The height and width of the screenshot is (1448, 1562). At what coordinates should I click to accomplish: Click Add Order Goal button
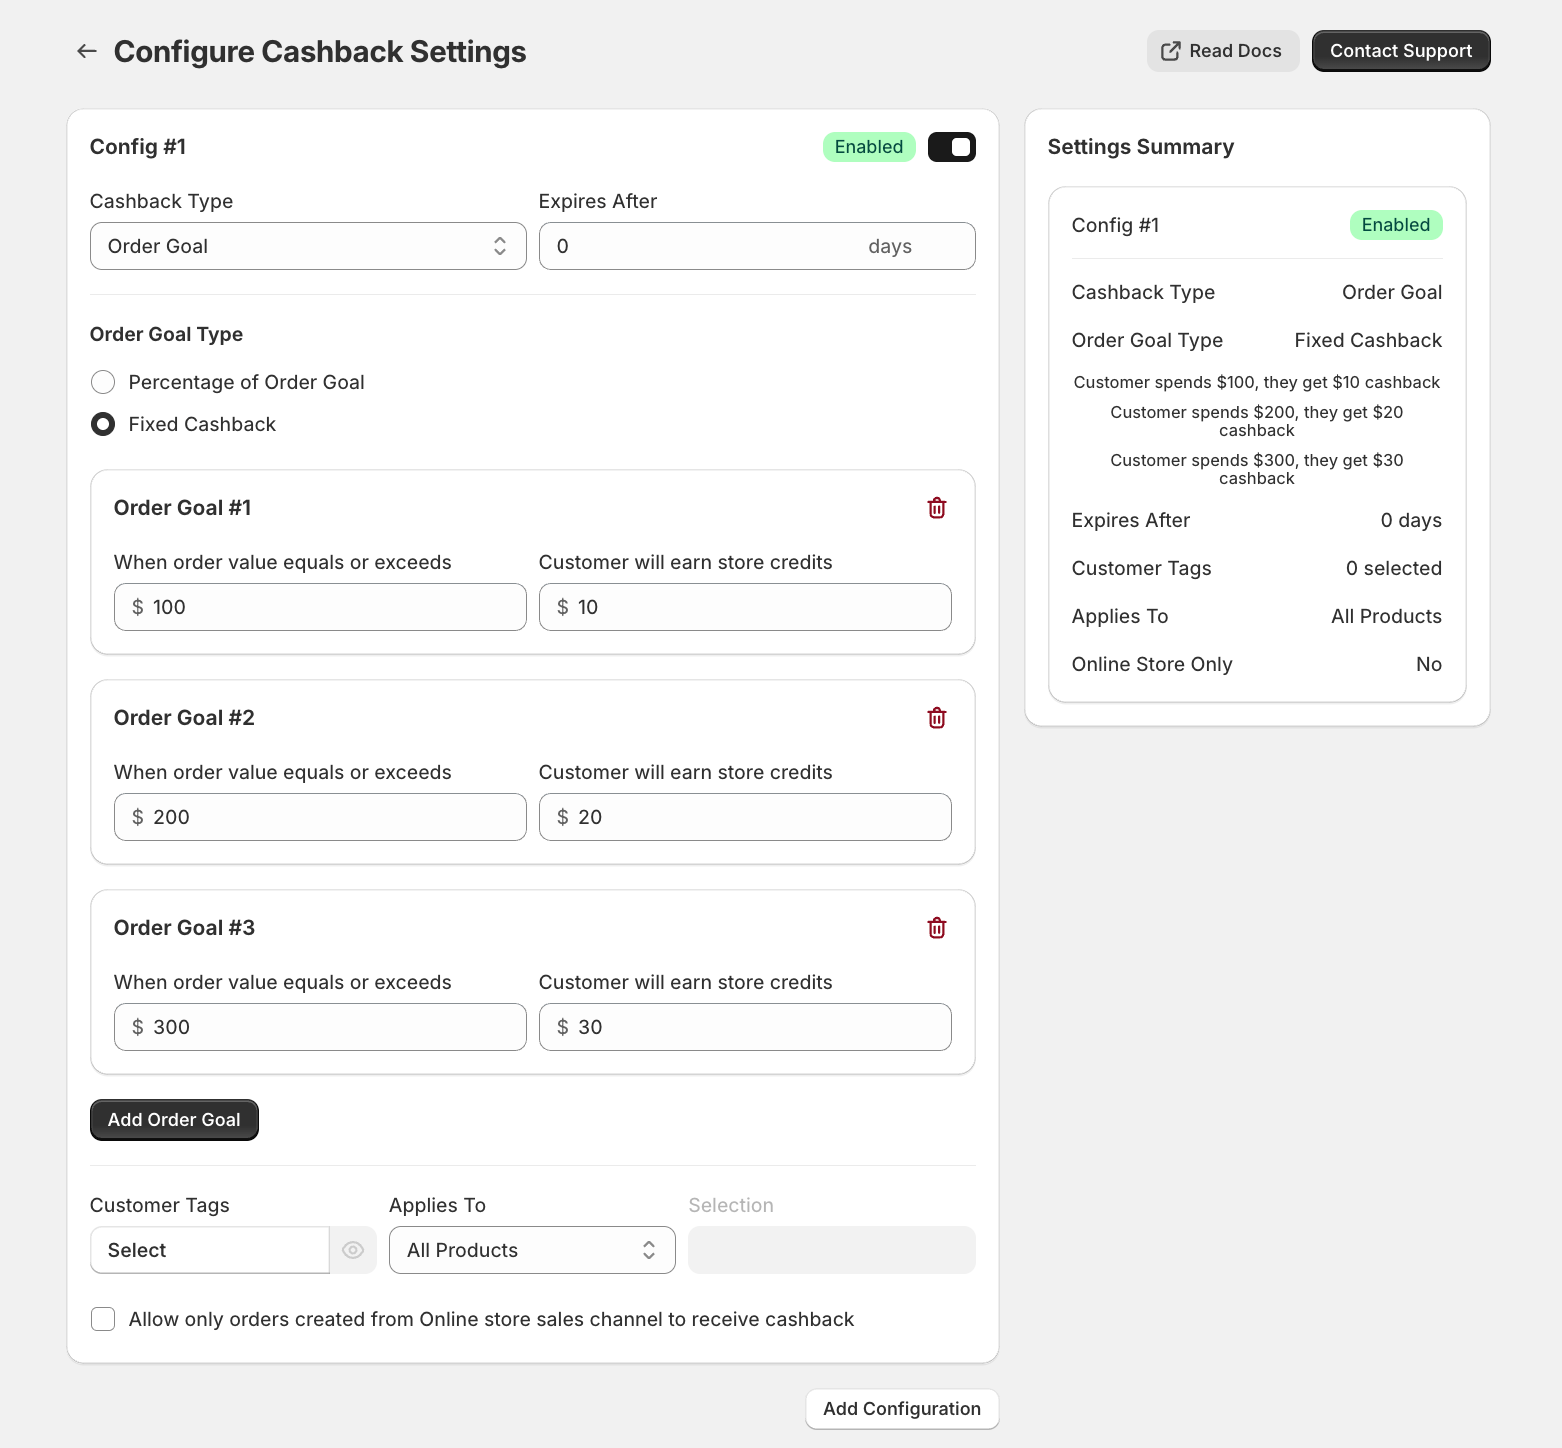click(174, 1120)
